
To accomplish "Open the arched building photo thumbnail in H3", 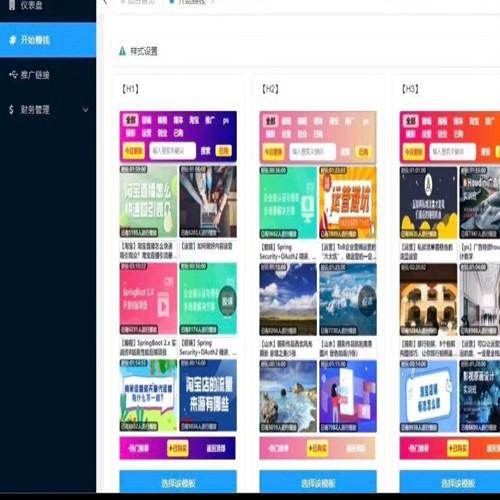I will click(428, 299).
